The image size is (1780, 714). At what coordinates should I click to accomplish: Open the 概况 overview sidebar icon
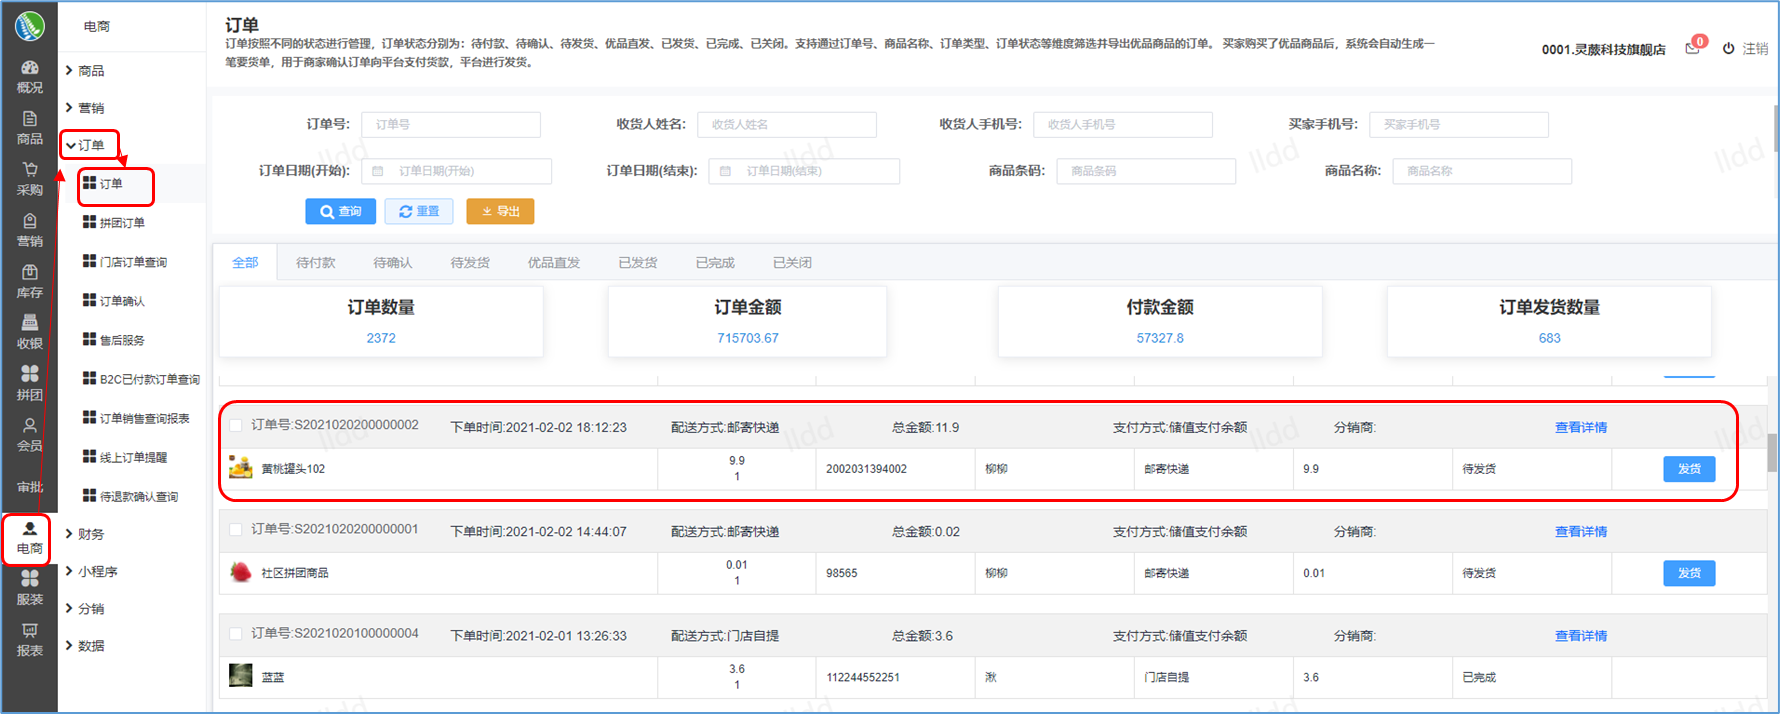point(30,68)
